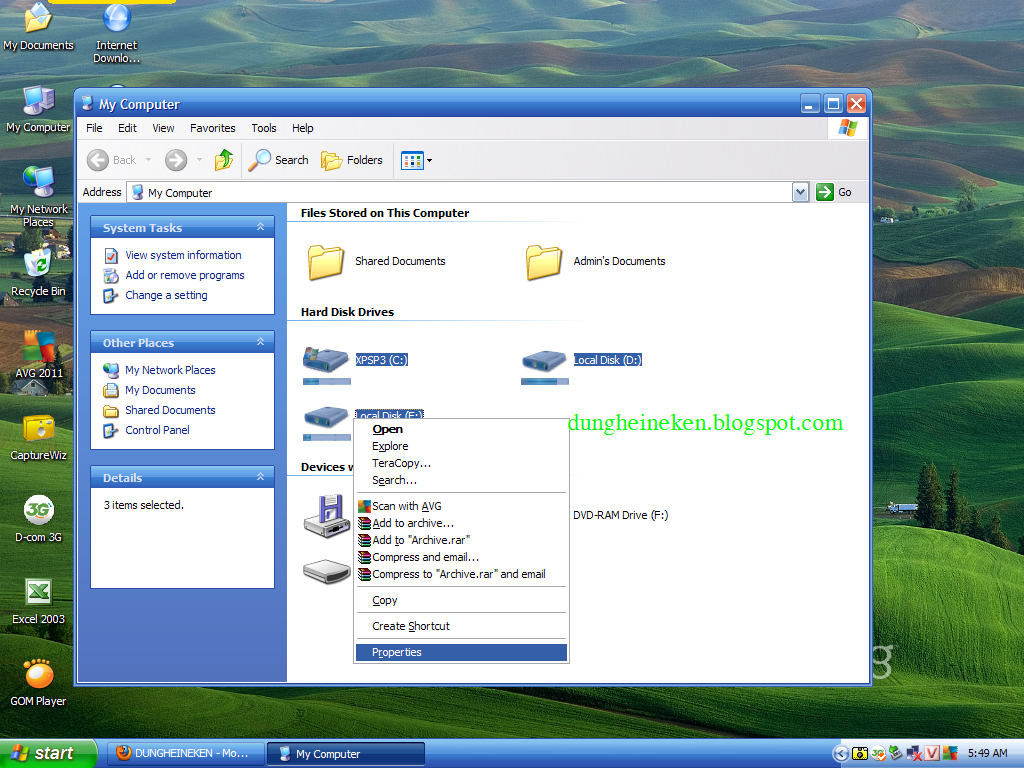
Task: Go up one folder level
Action: 224,160
